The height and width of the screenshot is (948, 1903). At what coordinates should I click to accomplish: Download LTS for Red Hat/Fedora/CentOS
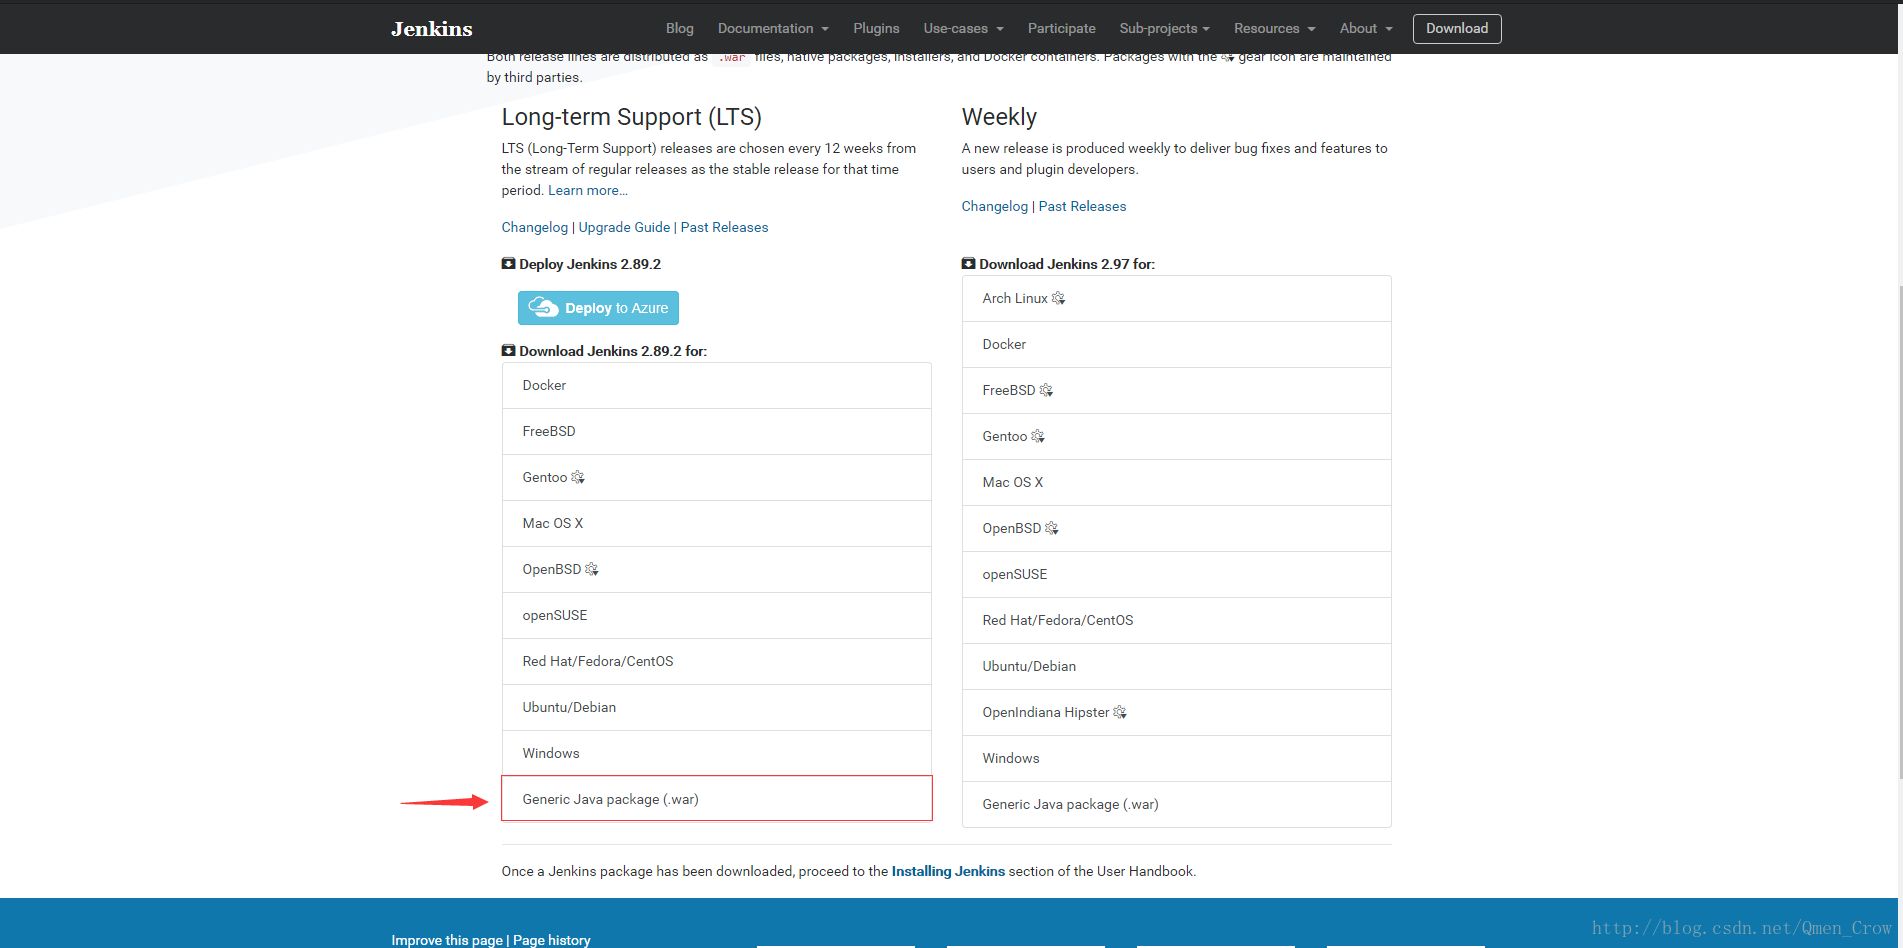coord(716,661)
